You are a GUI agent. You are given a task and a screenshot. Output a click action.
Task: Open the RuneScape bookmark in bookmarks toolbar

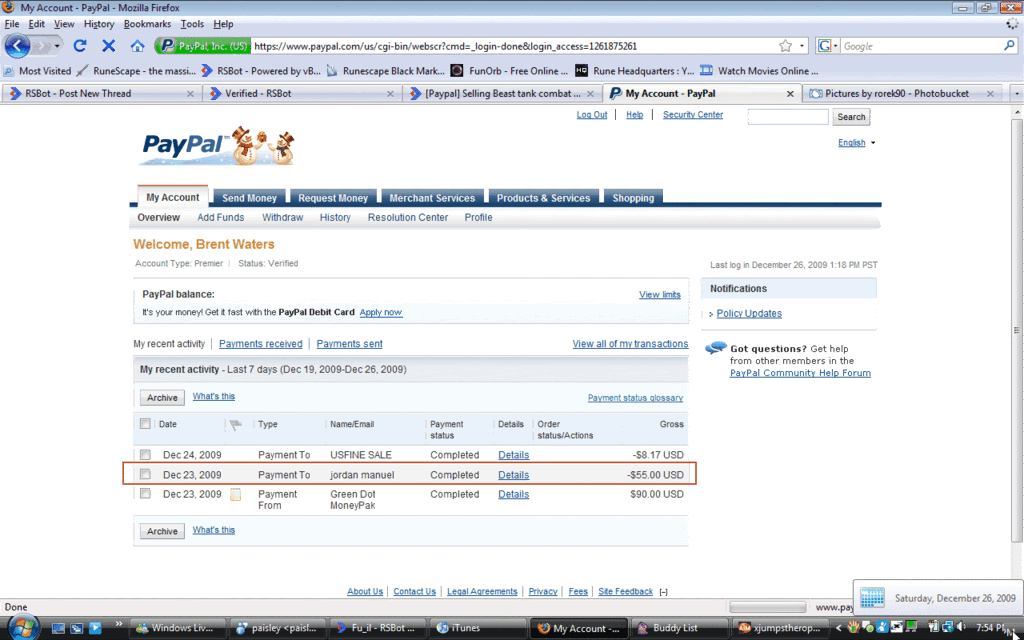[136, 71]
